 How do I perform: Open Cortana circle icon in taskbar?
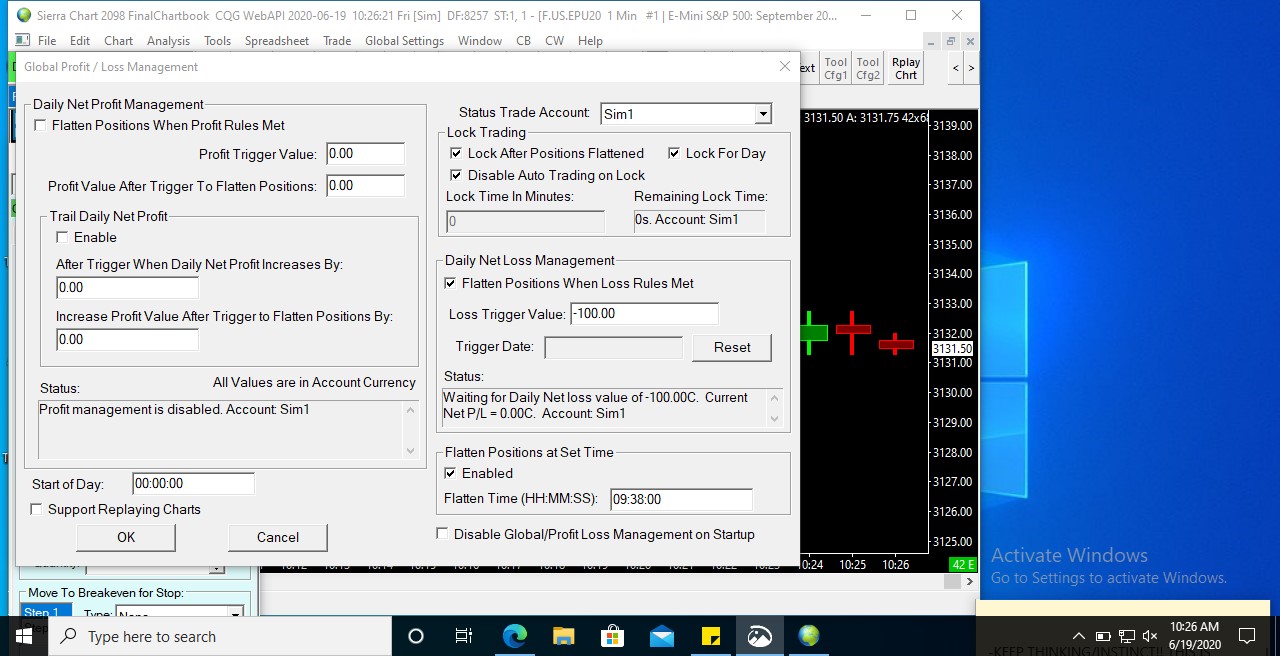[x=416, y=636]
